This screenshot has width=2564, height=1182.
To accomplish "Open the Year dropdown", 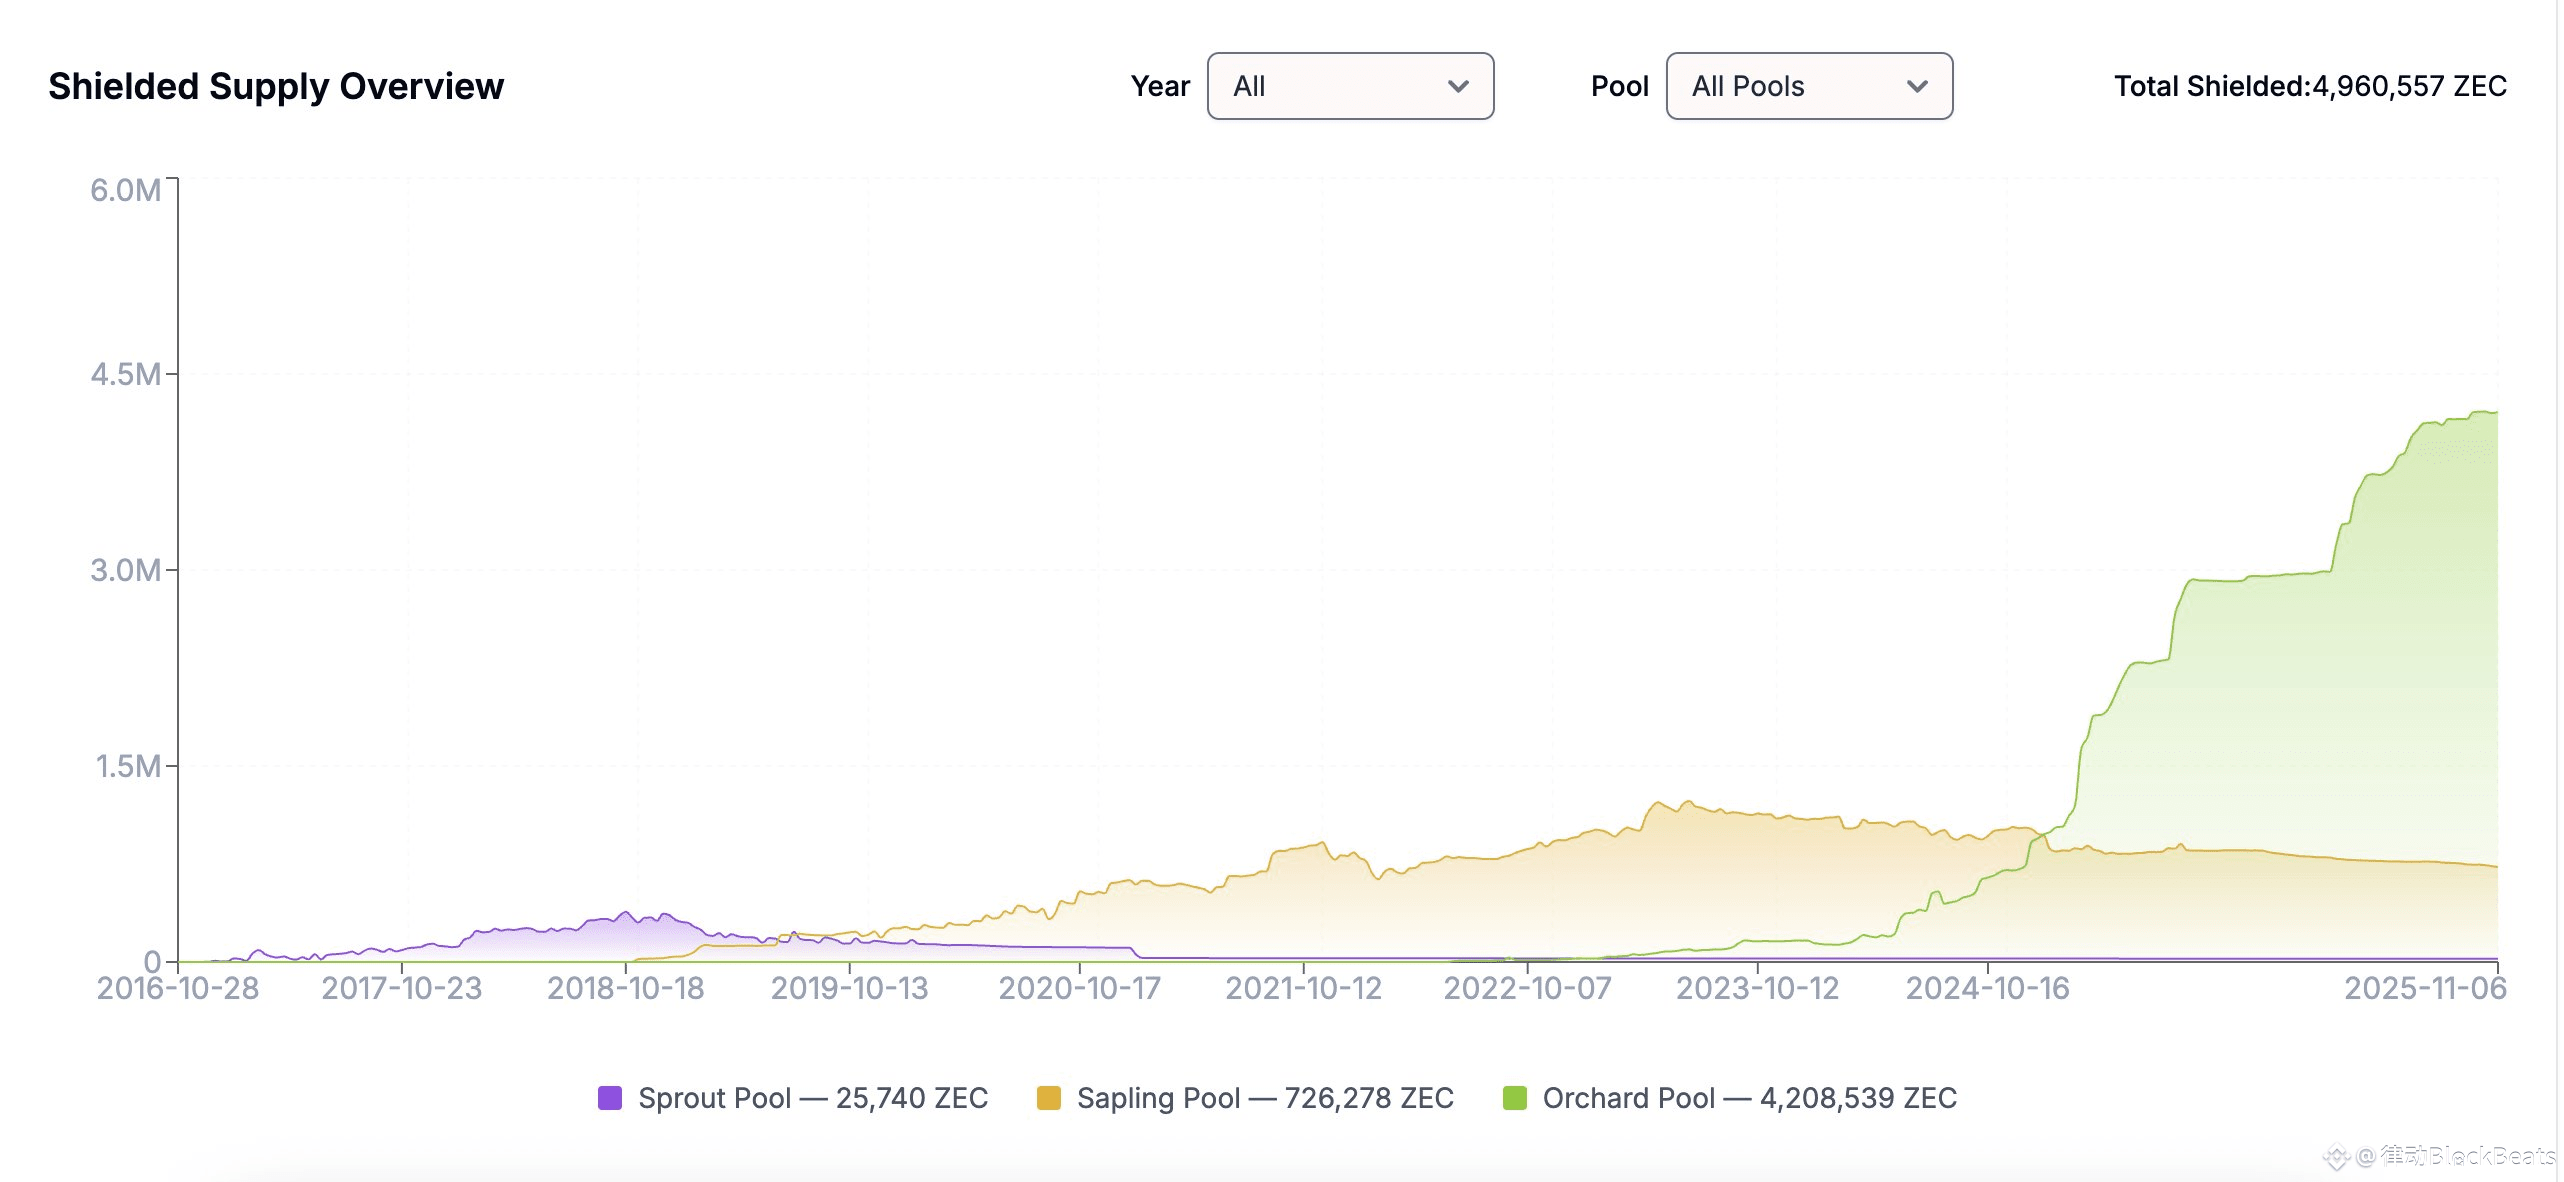I will (1349, 86).
